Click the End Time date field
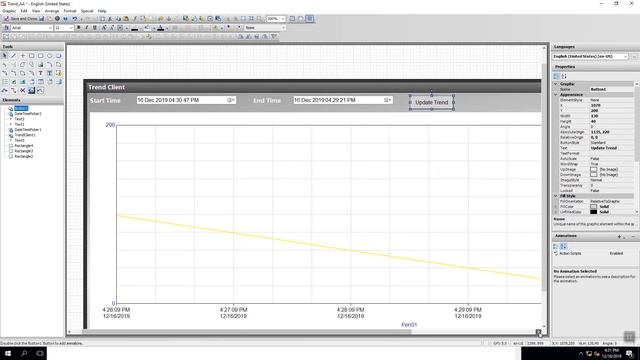The width and height of the screenshot is (640, 360). pos(343,100)
